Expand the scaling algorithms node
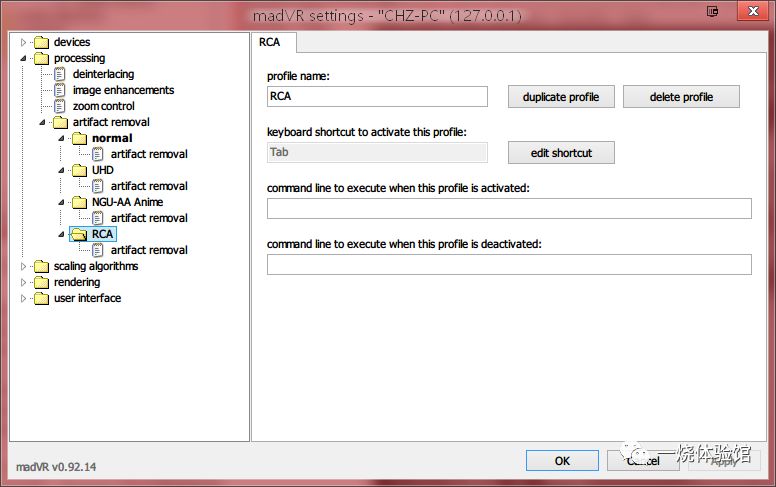Viewport: 776px width, 487px height. 23,267
